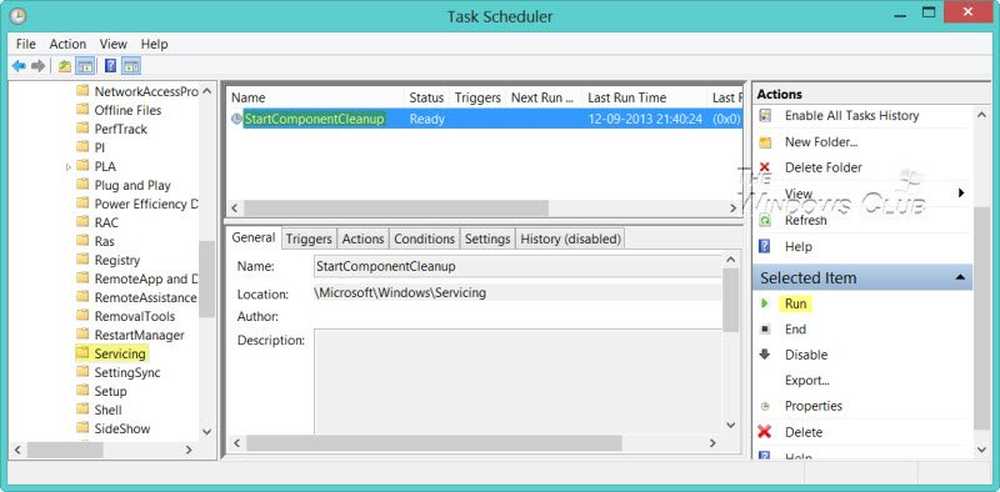1000x492 pixels.
Task: Click the Task Scheduler clock icon in title bar
Action: [18, 16]
